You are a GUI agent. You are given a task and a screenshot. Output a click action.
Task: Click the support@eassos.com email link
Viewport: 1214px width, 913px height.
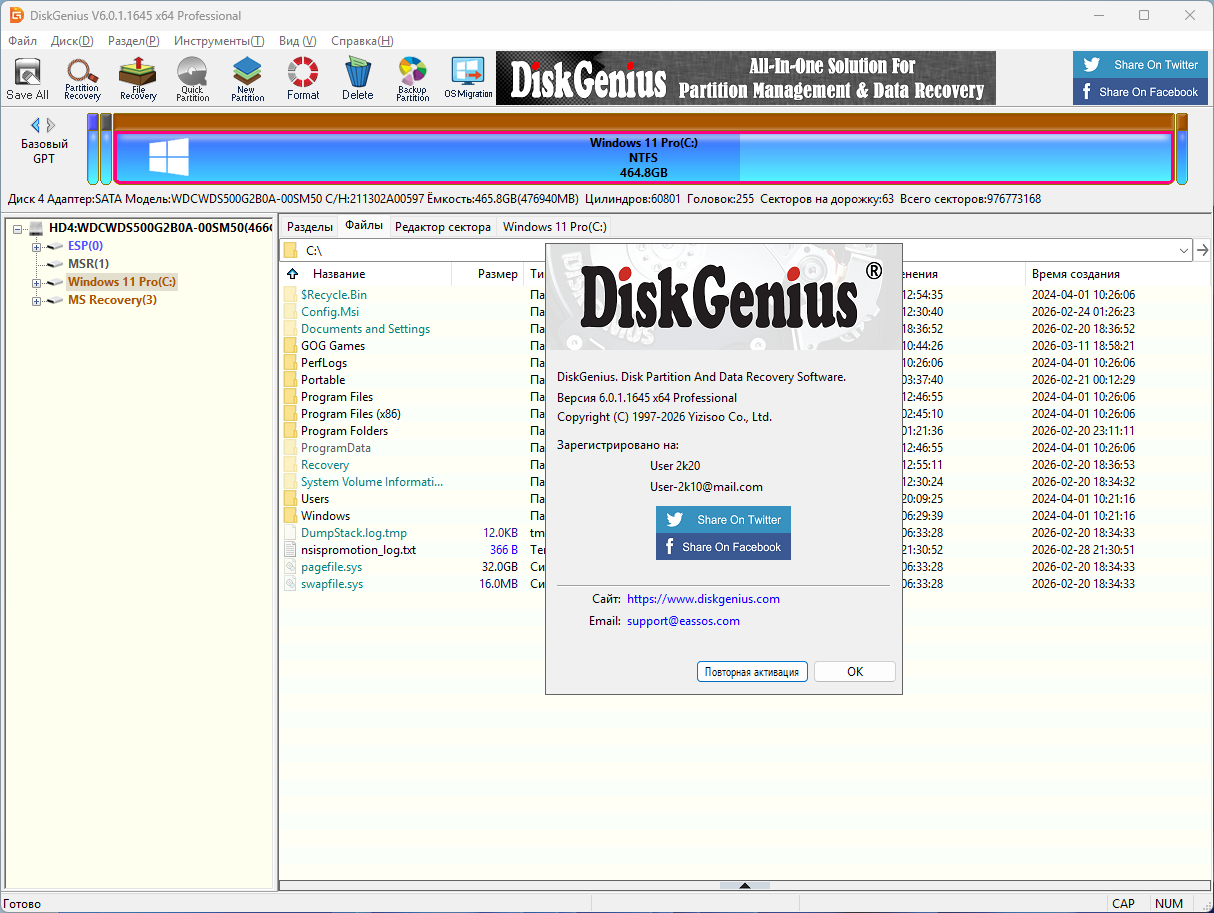click(683, 621)
